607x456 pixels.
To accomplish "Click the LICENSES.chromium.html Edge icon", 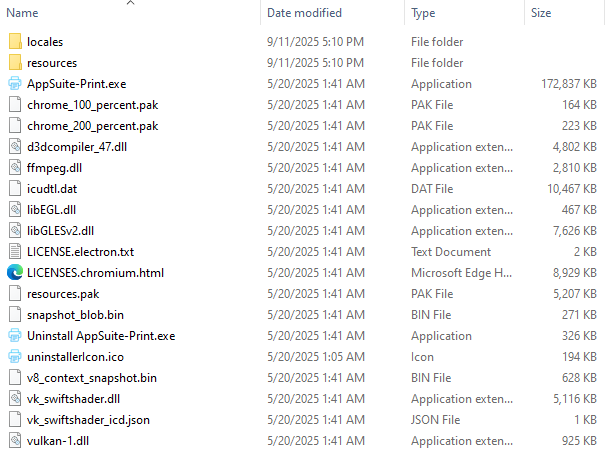I will 15,272.
